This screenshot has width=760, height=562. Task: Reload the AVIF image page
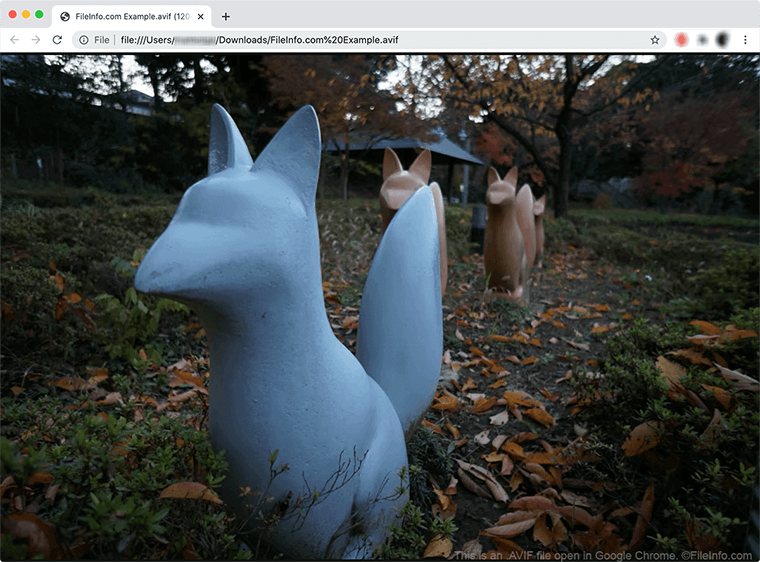pyautogui.click(x=58, y=40)
